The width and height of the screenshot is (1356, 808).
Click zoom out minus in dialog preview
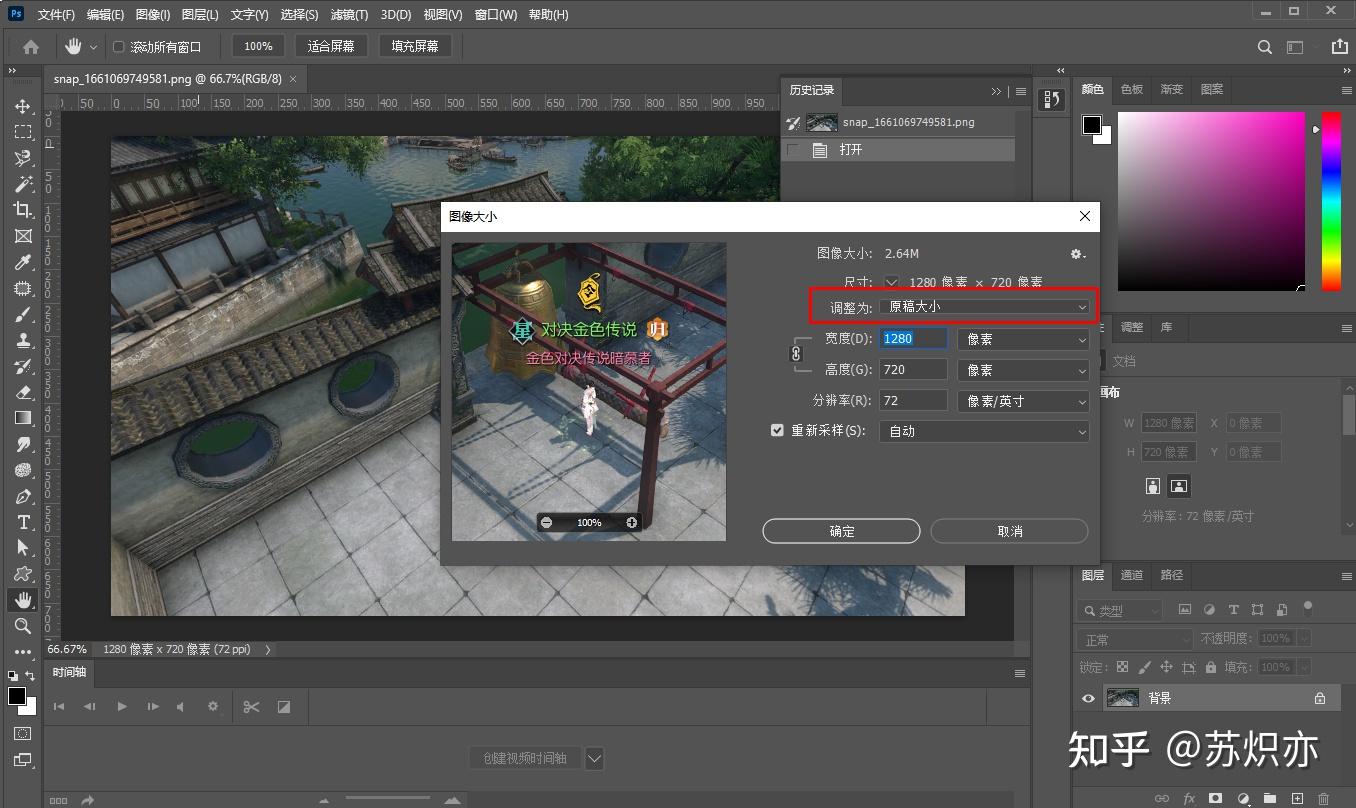pos(546,523)
